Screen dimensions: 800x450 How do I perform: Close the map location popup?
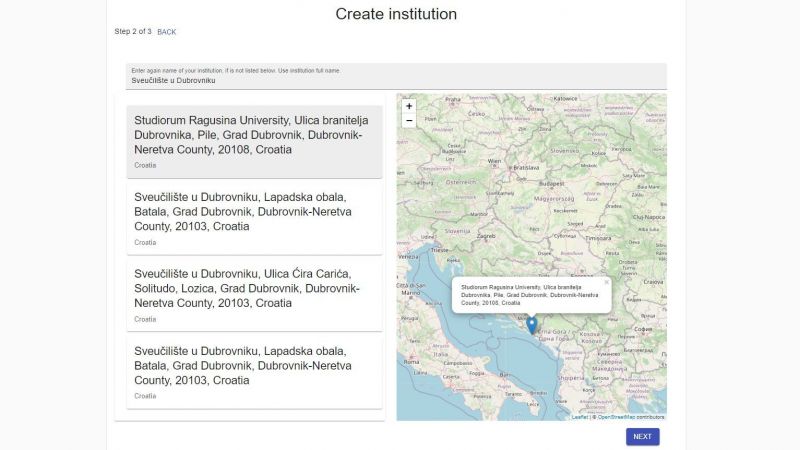[606, 282]
